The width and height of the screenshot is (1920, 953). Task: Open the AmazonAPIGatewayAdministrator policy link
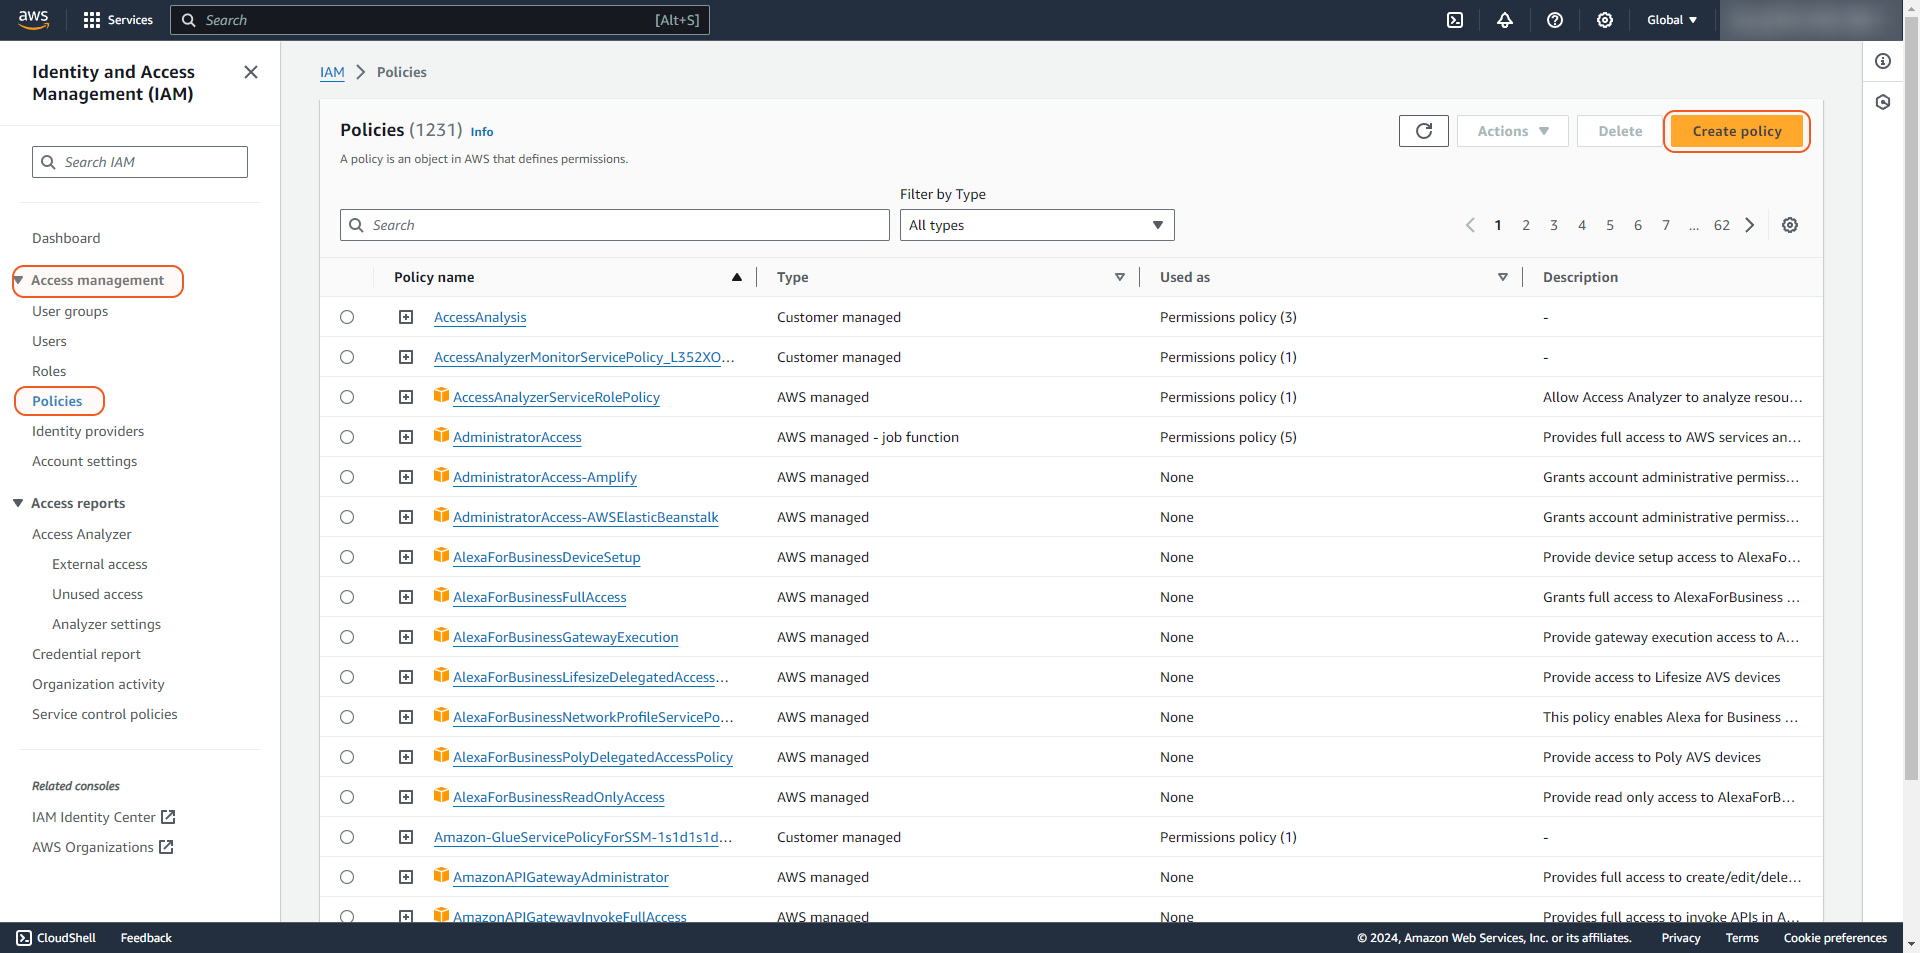560,877
